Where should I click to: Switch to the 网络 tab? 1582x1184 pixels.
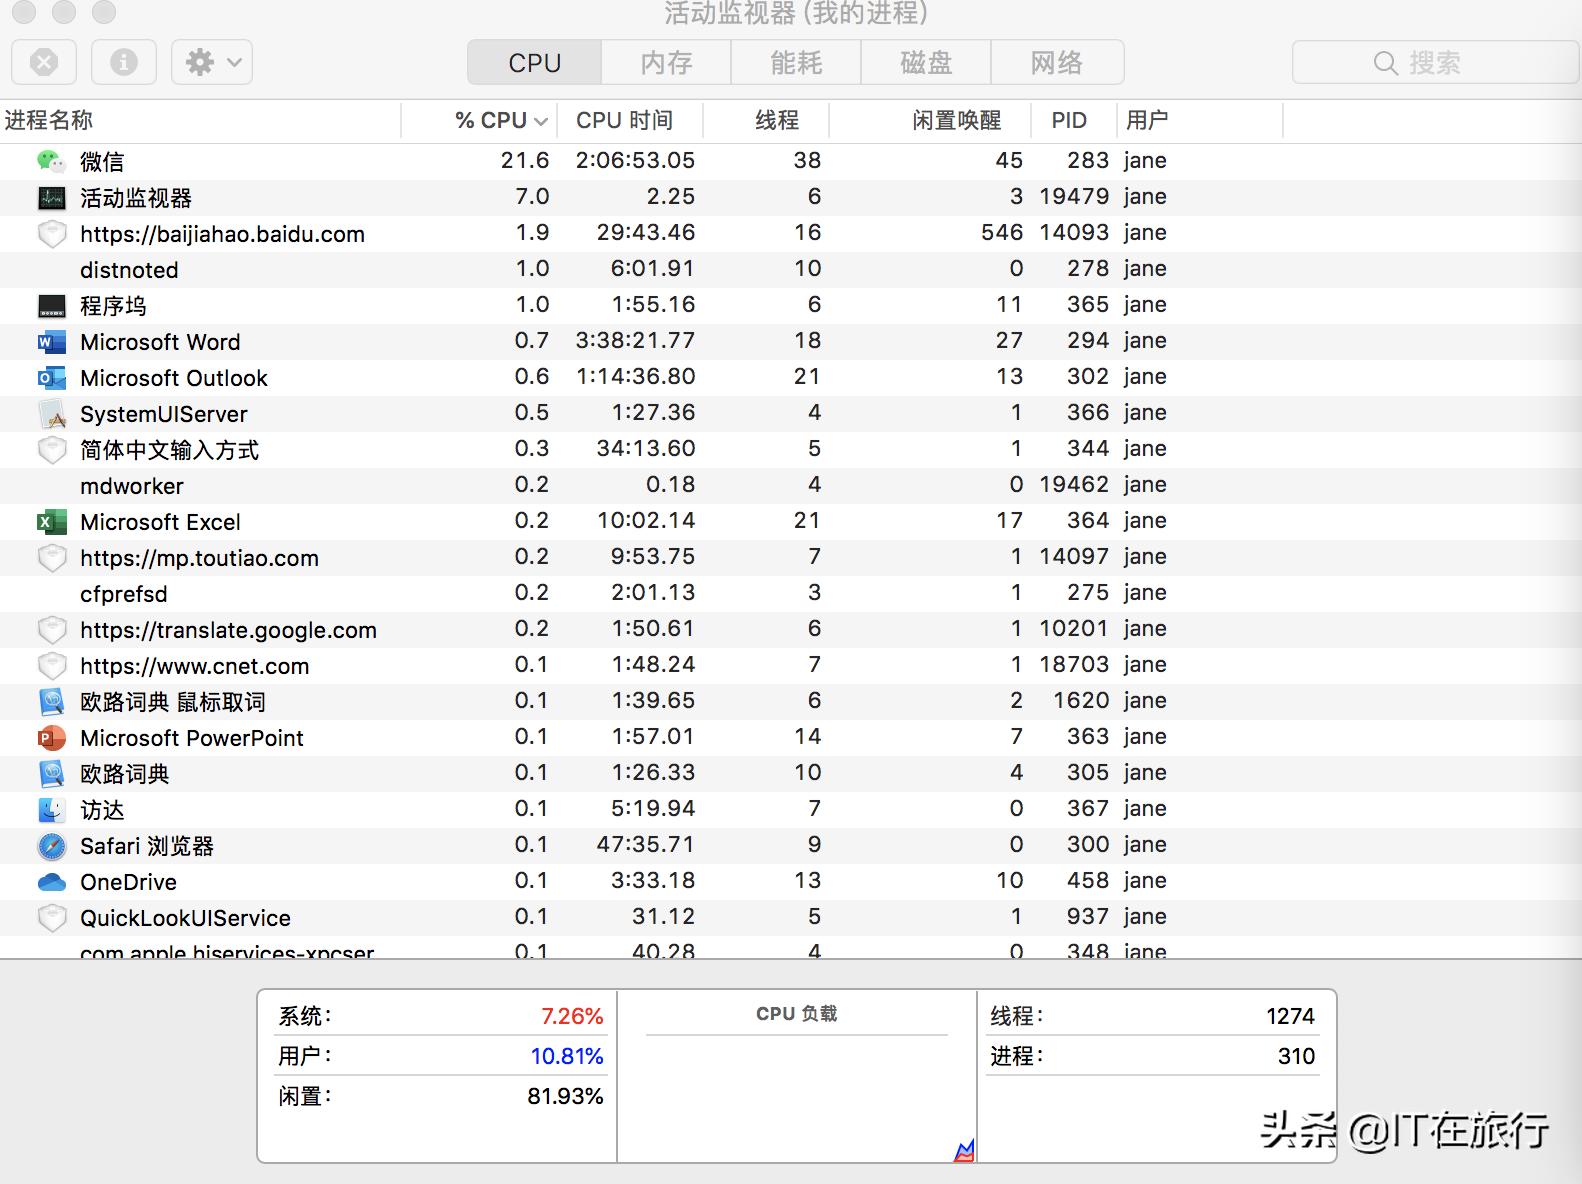coord(1057,62)
